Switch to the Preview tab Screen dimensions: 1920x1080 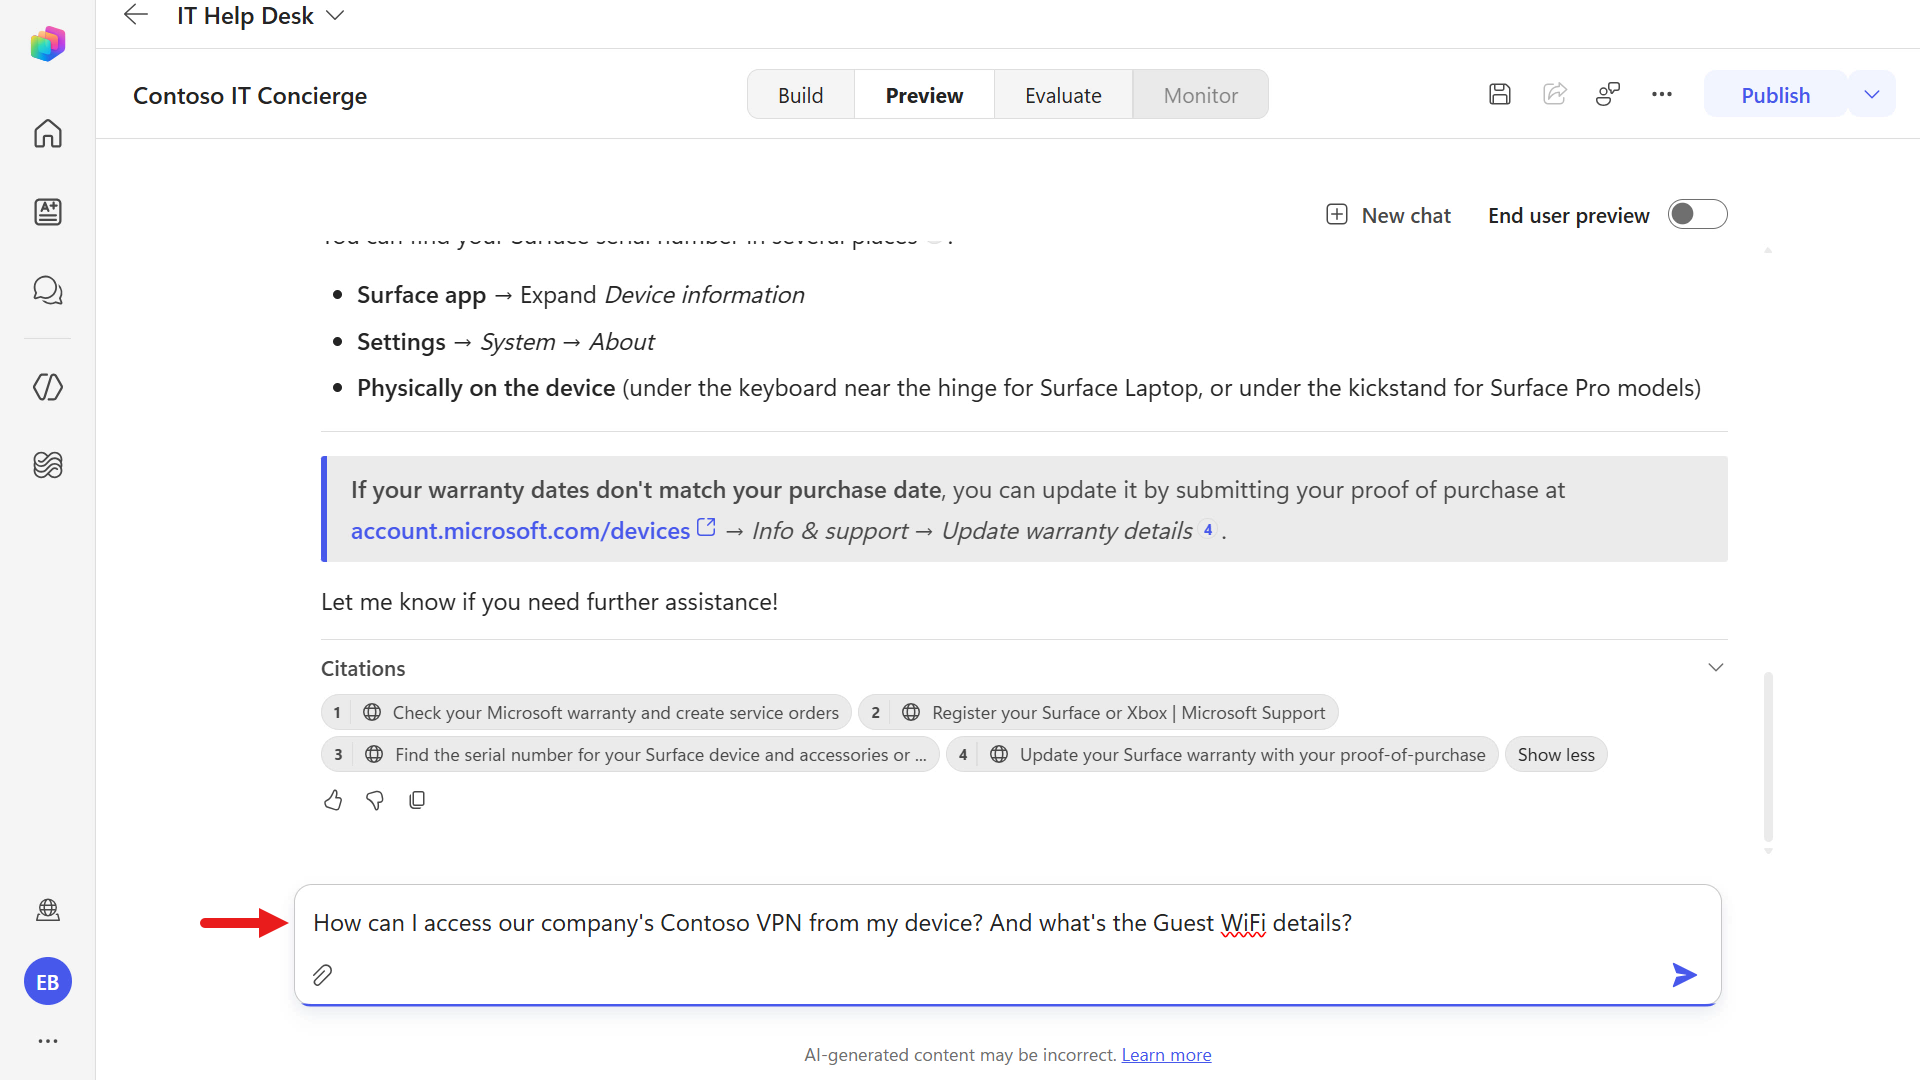coord(924,95)
